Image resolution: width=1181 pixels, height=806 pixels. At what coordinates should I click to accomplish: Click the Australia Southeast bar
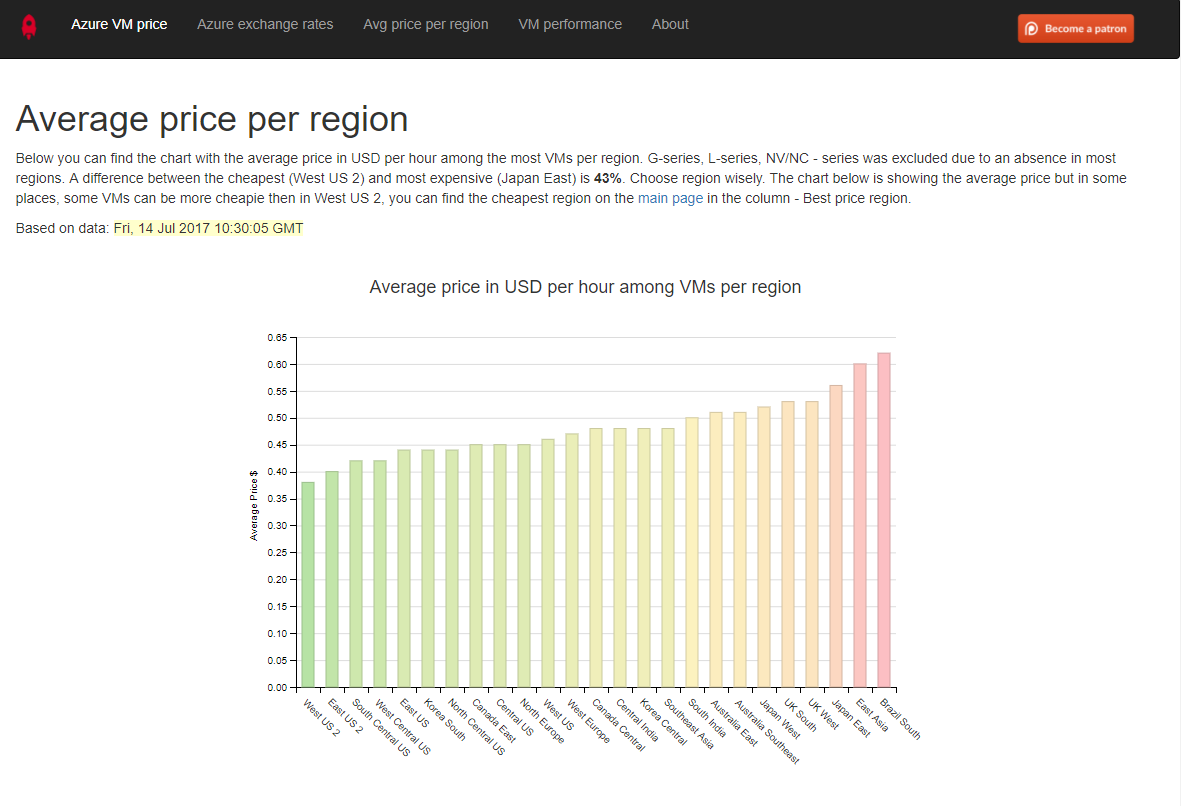point(740,550)
